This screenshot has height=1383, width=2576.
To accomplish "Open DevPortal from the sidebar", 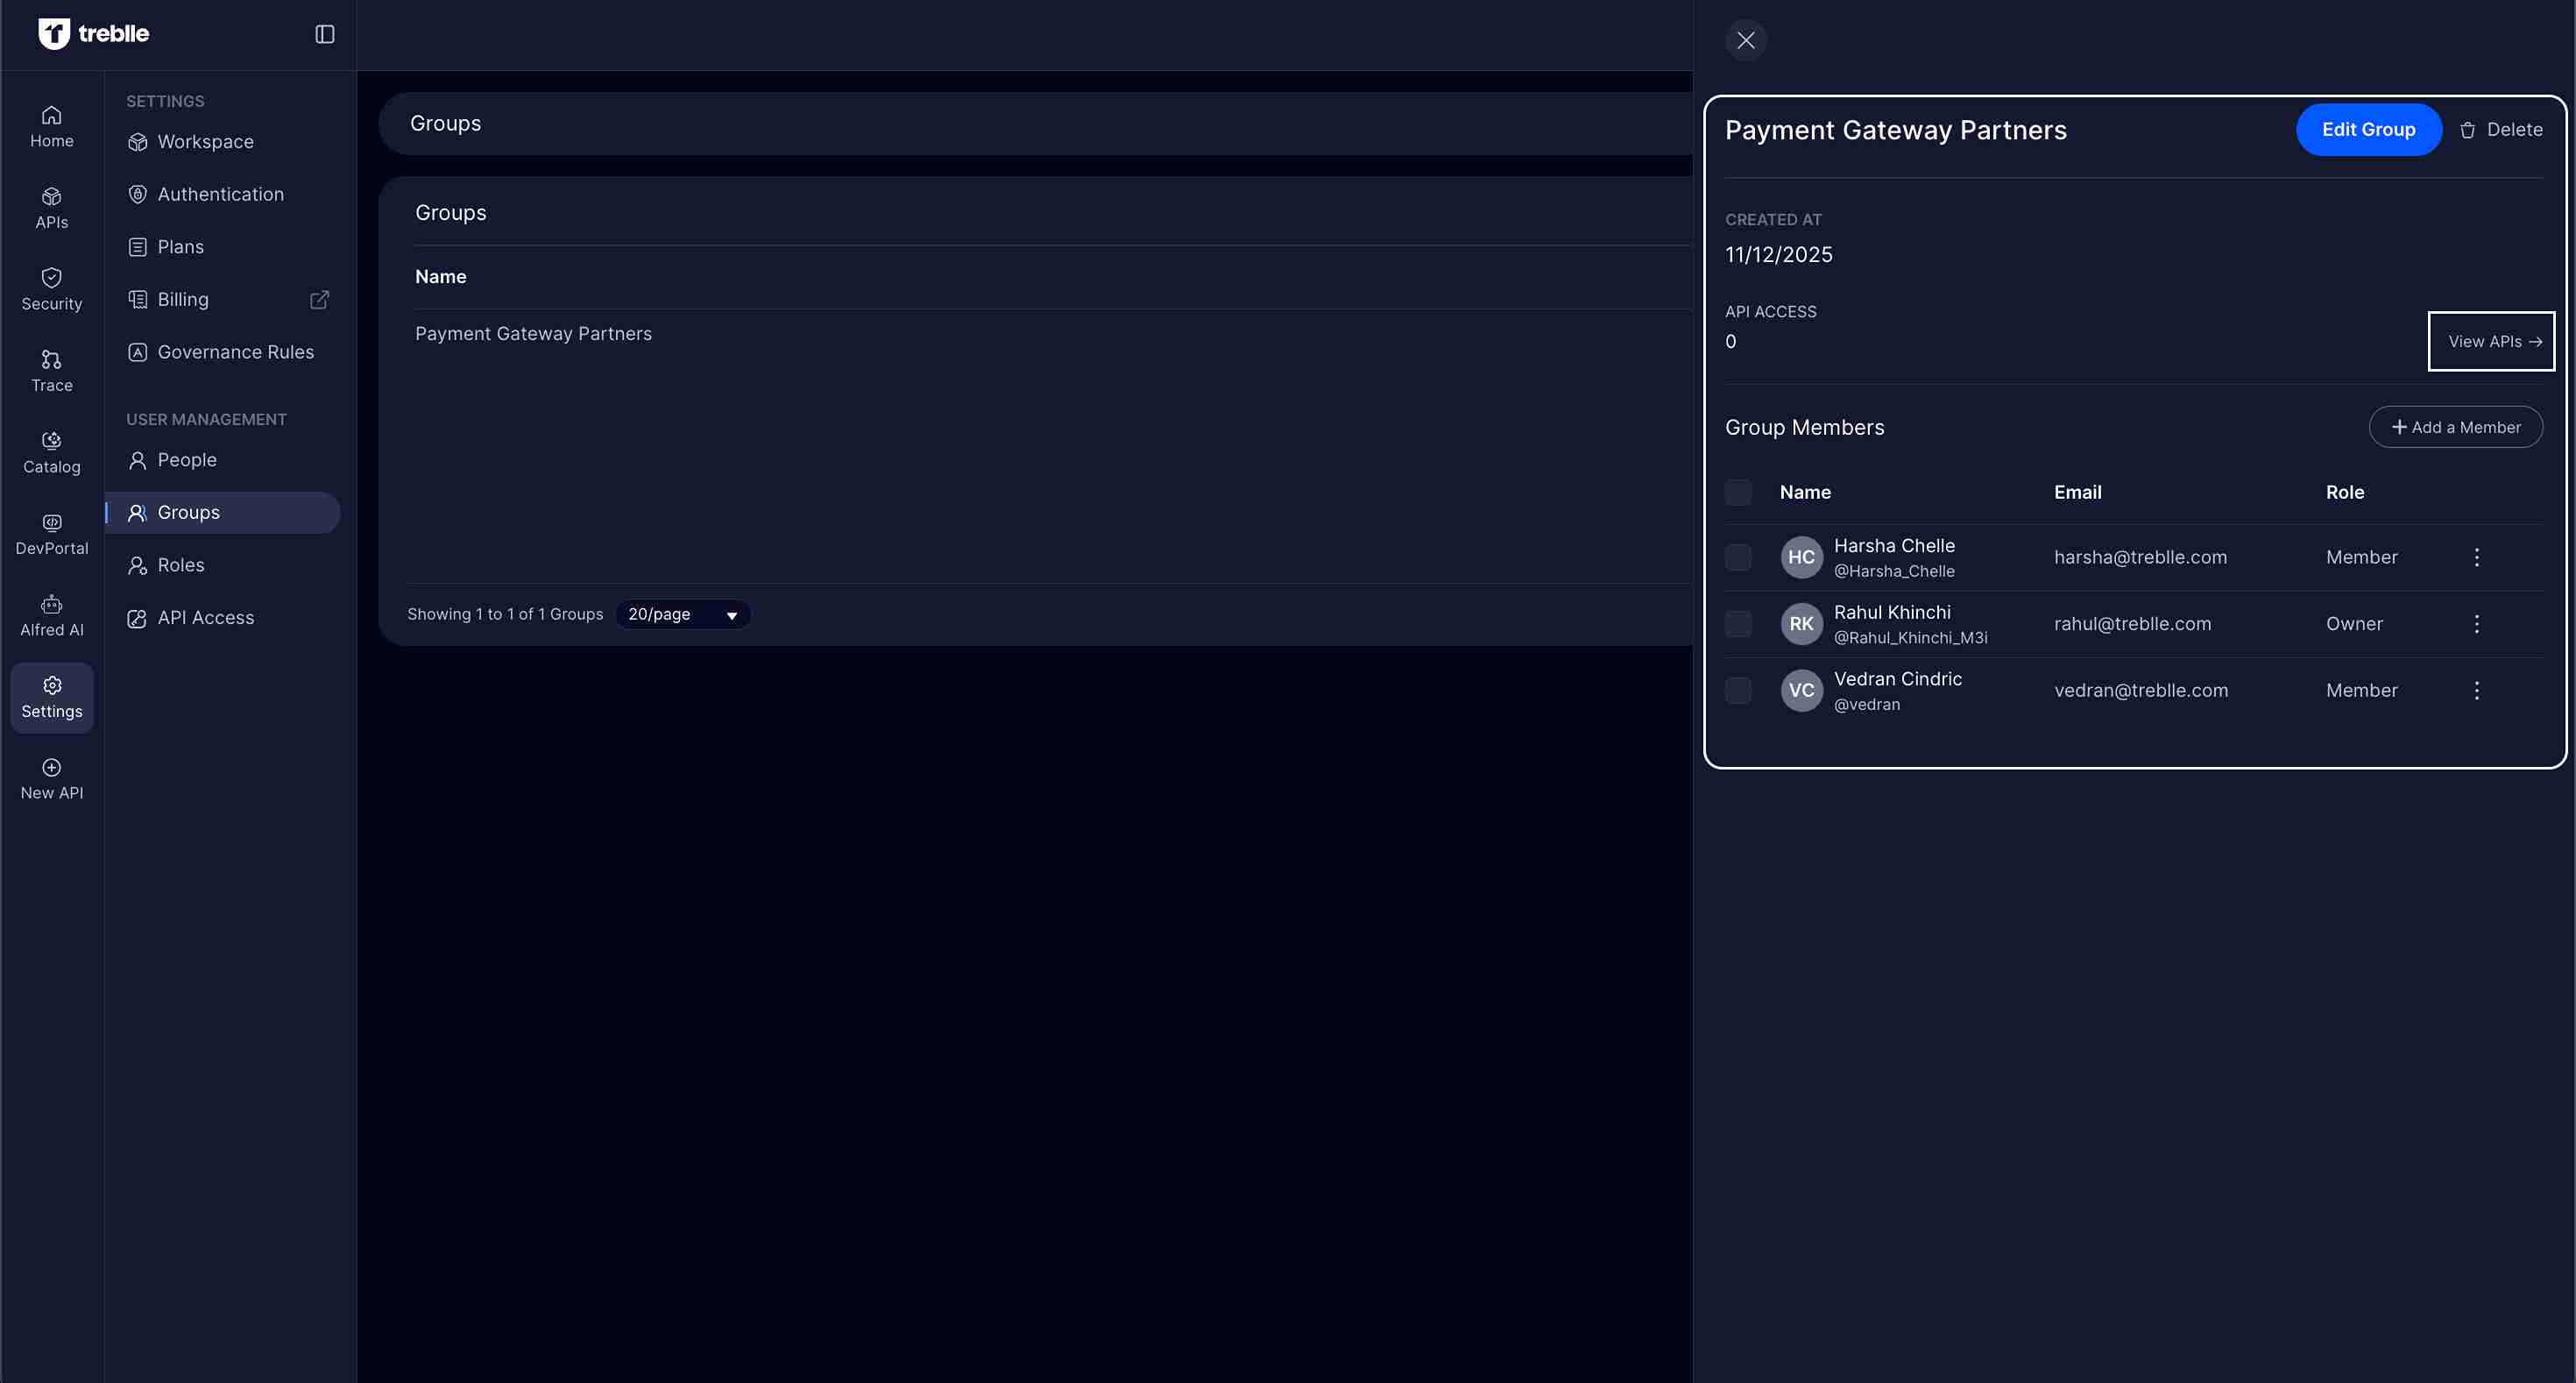I will tap(51, 532).
